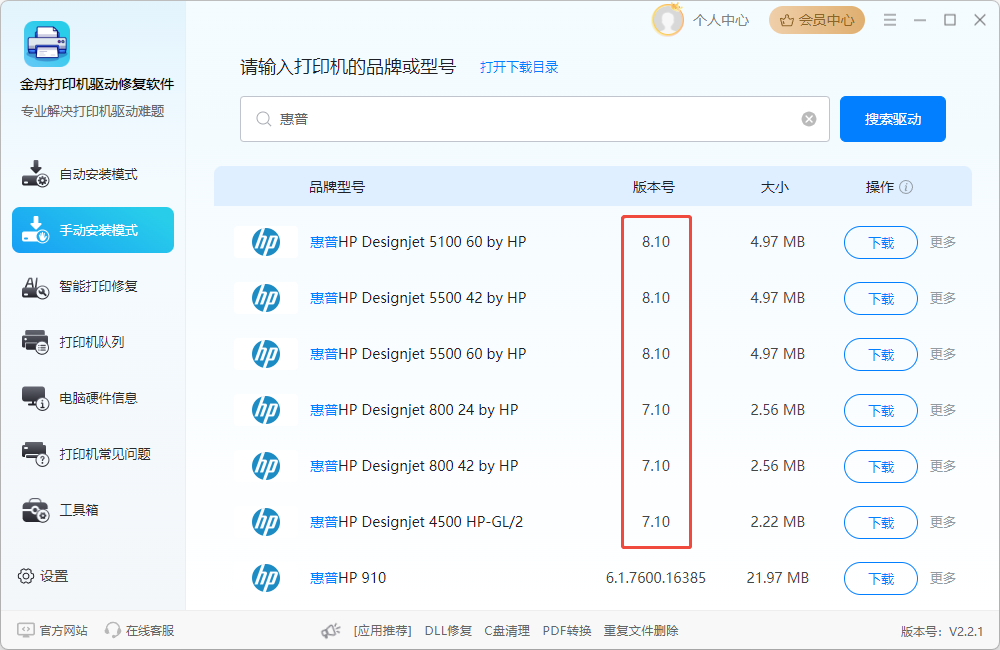
Task: Open PDF转换 recommended app
Action: tap(567, 631)
